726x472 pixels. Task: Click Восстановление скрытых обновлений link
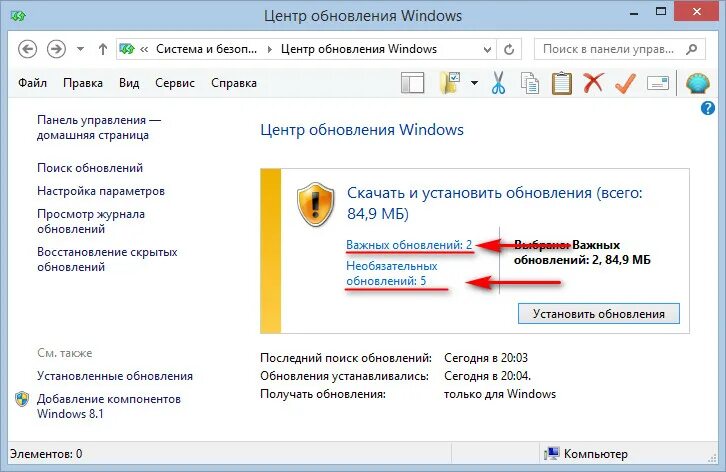tap(107, 259)
